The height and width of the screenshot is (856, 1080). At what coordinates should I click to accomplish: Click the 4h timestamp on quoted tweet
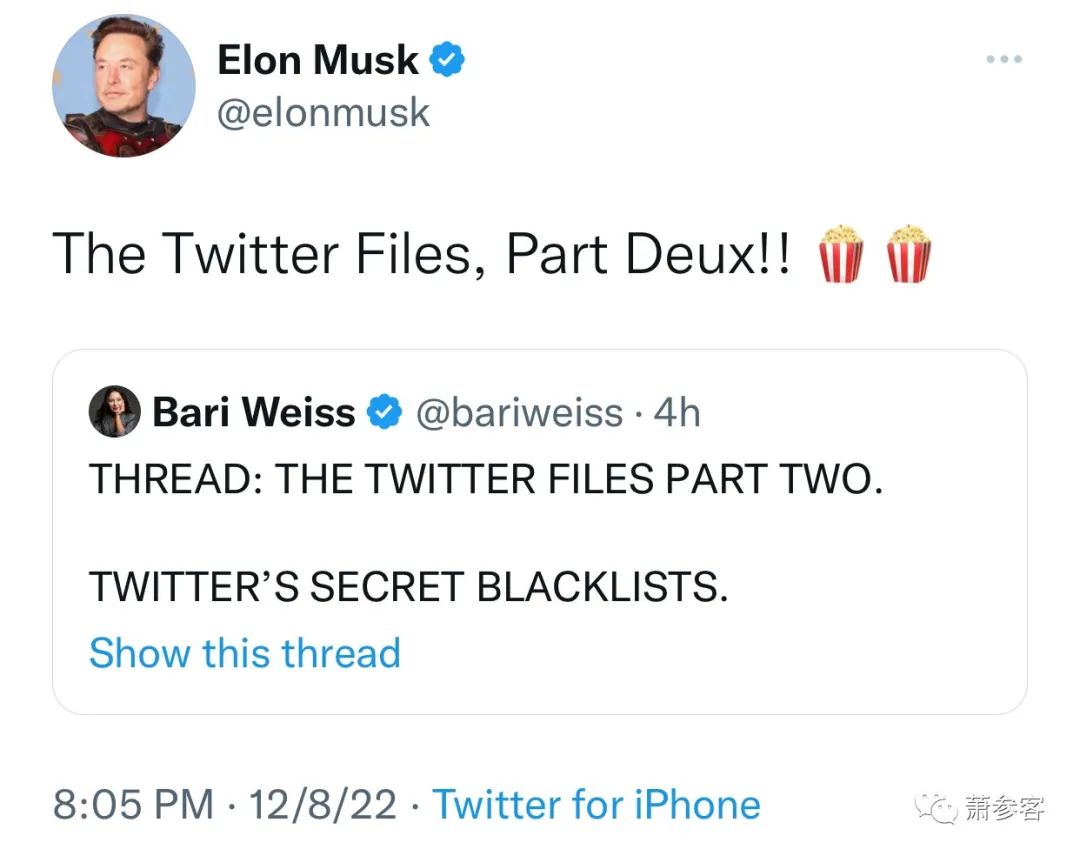click(x=677, y=412)
